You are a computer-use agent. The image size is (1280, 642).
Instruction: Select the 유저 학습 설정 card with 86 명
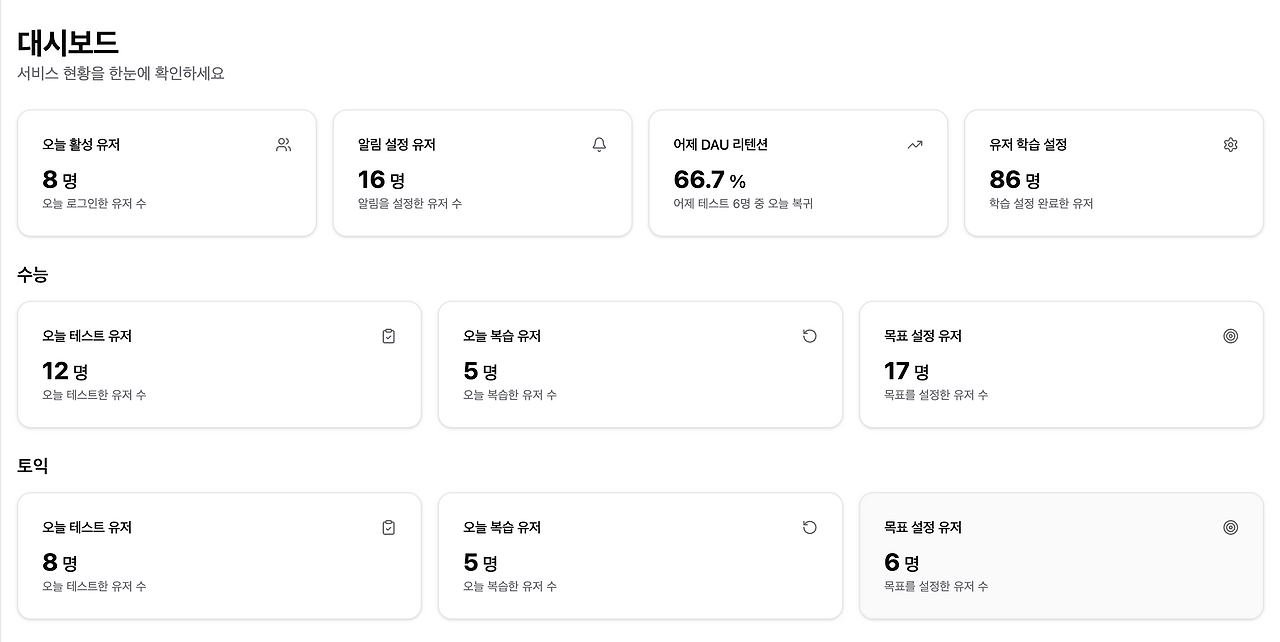pos(1113,173)
